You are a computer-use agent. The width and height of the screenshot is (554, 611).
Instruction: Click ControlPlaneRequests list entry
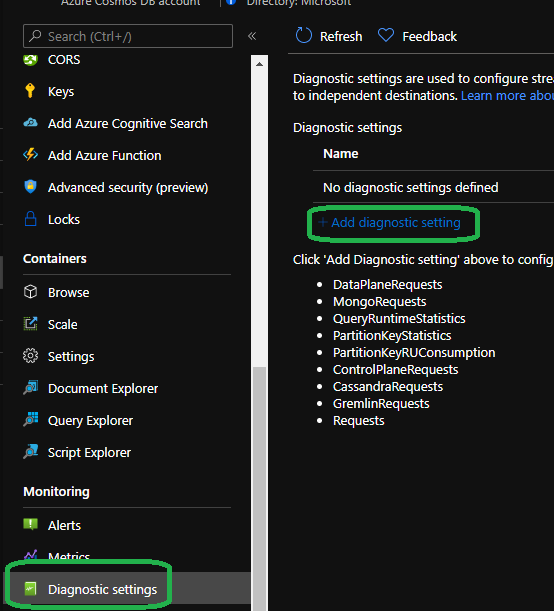click(395, 369)
